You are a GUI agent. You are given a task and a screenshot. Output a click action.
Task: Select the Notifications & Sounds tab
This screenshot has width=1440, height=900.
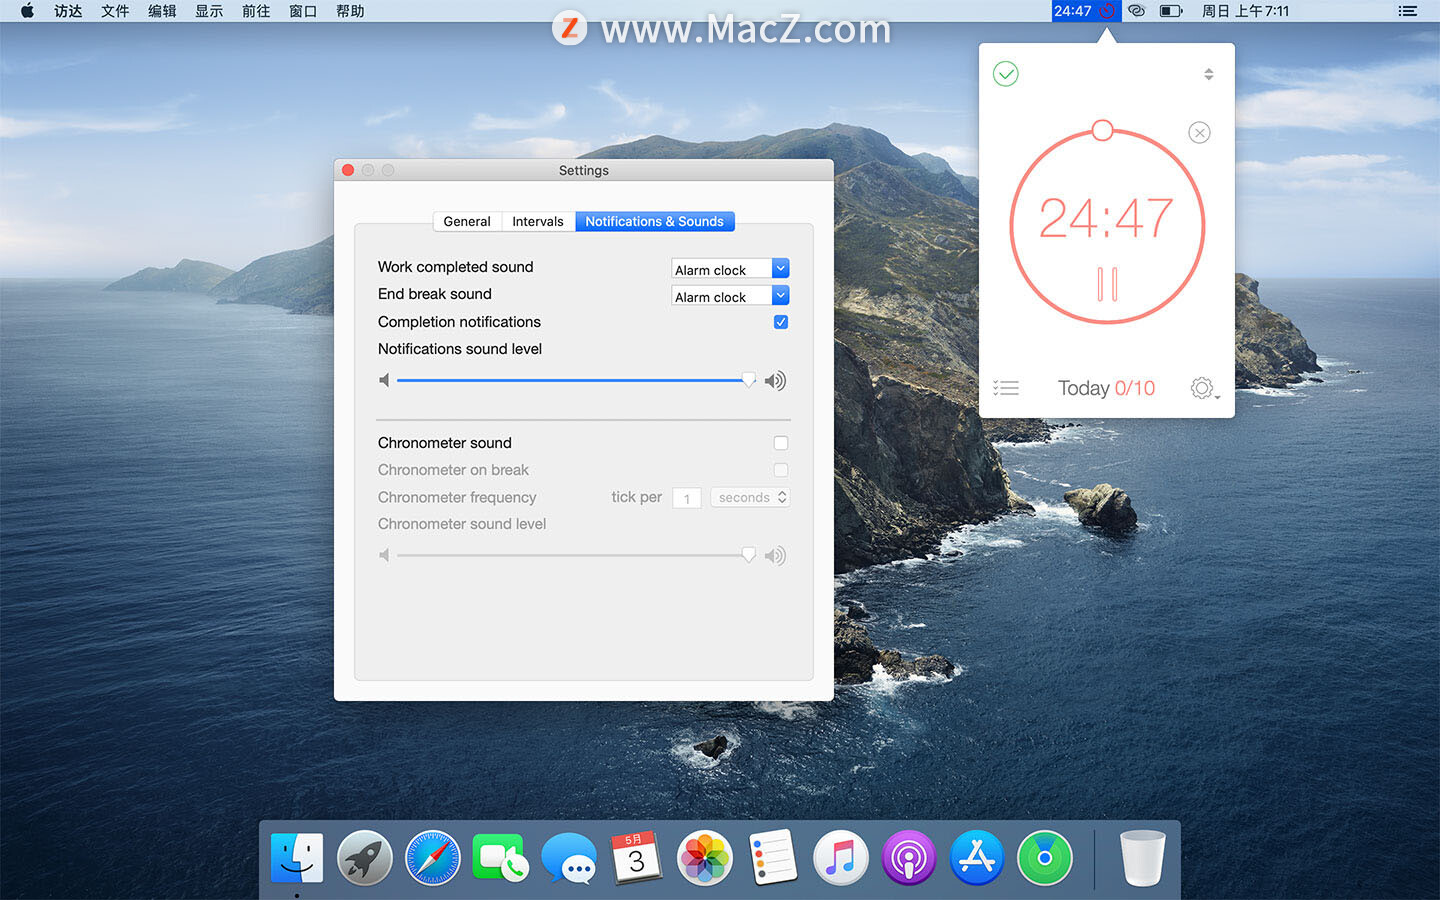655,221
